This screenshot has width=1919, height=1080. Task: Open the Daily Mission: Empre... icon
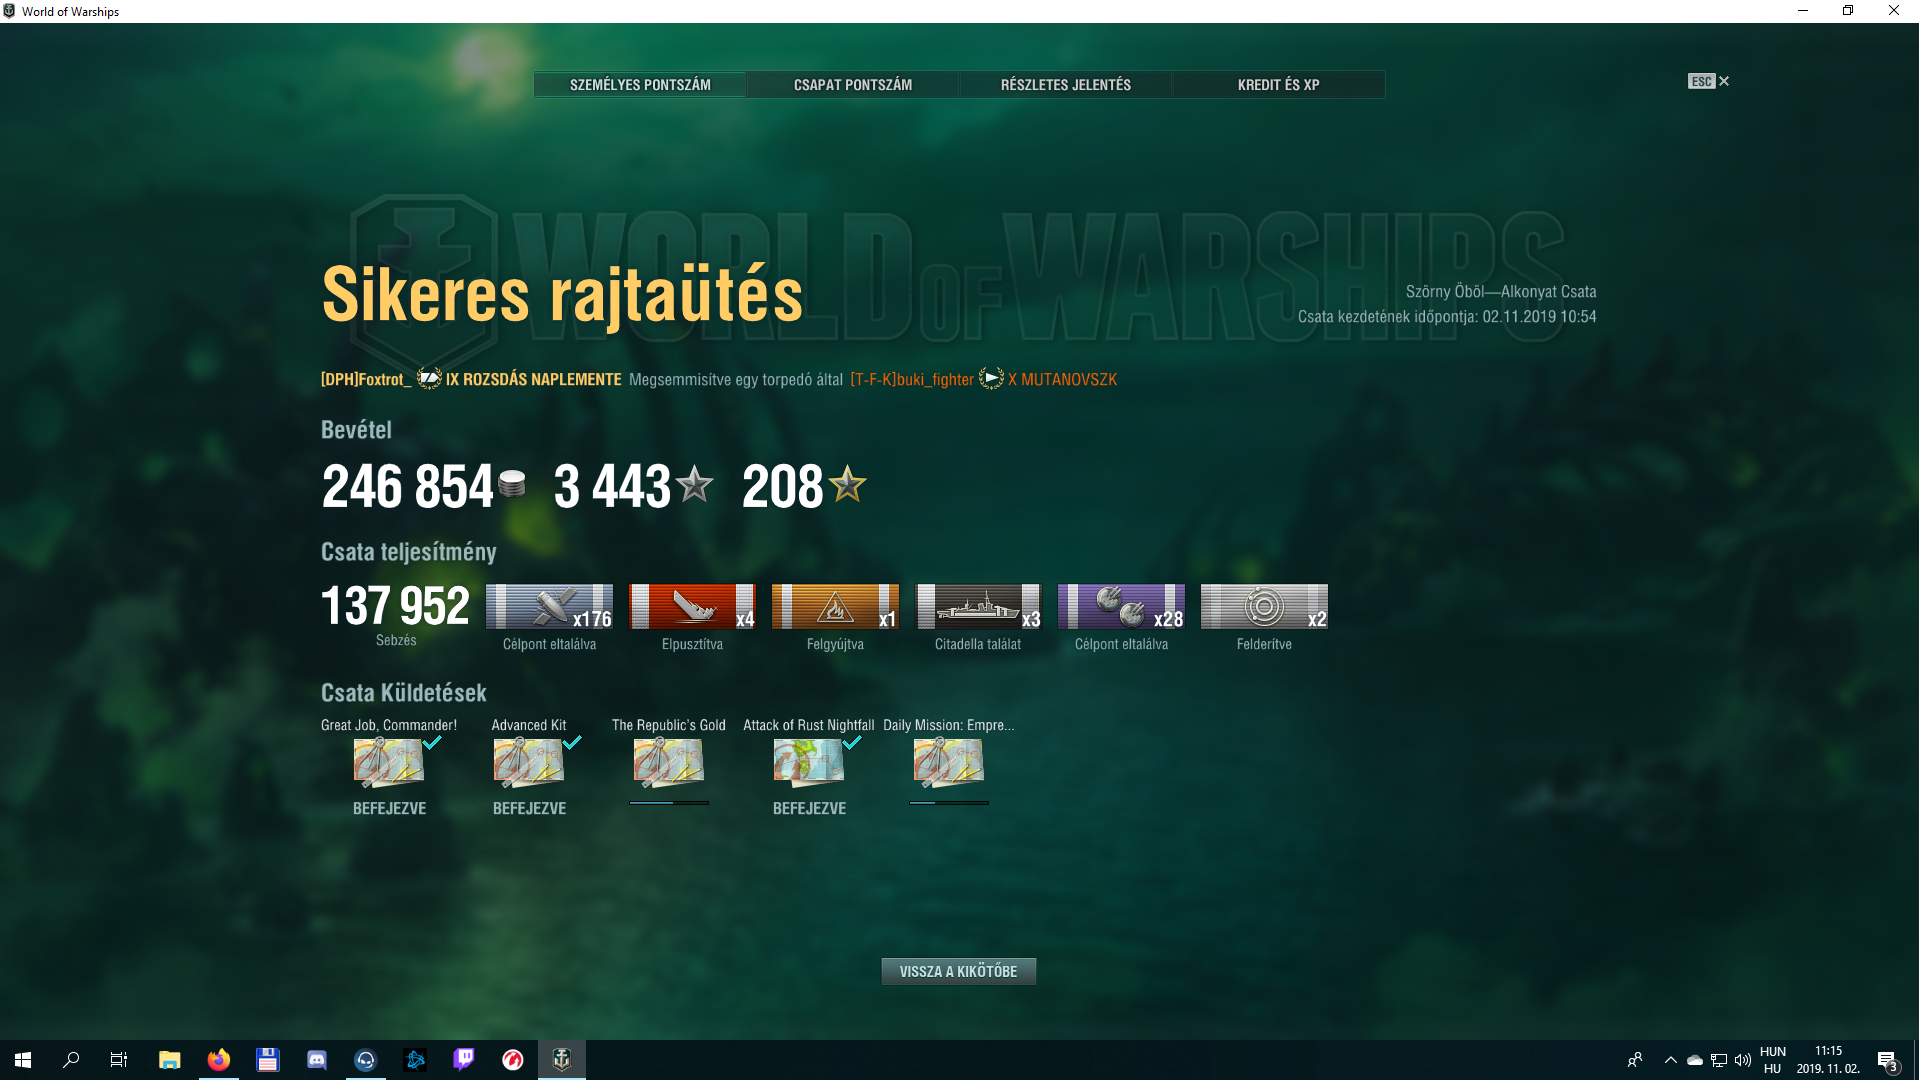click(x=949, y=763)
